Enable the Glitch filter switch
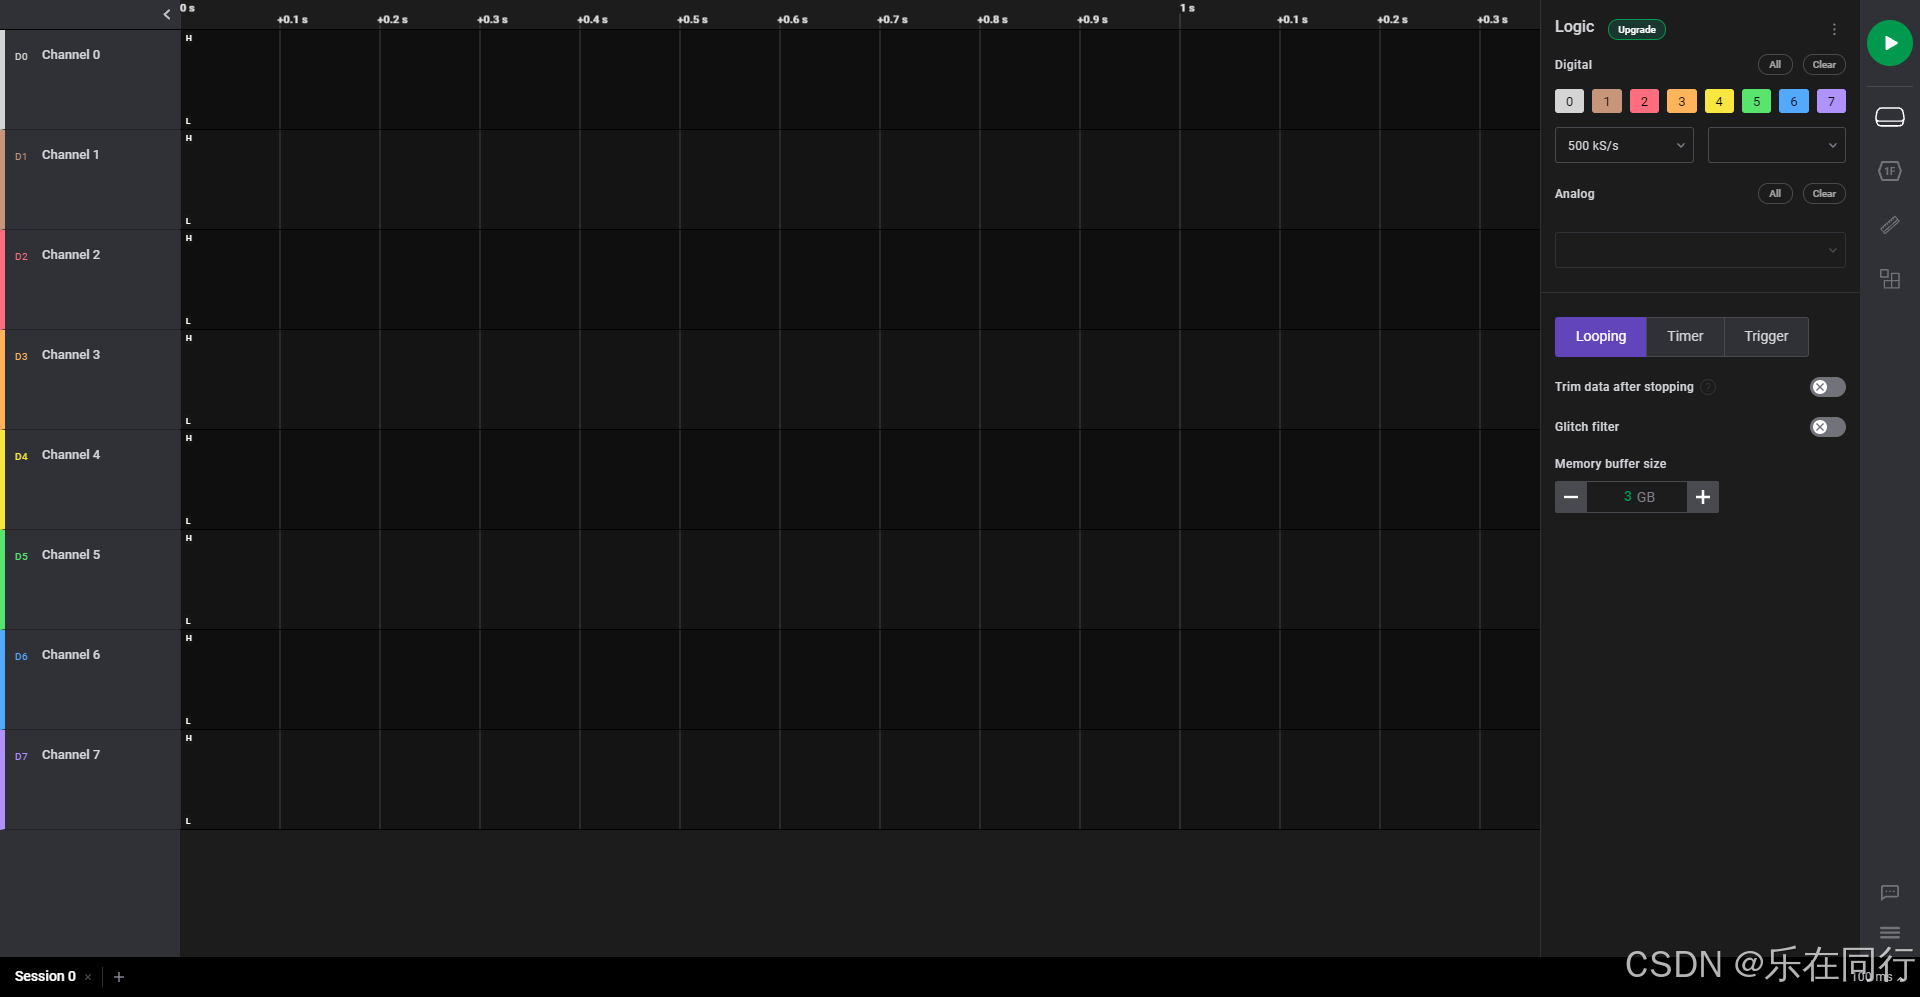 [1827, 427]
